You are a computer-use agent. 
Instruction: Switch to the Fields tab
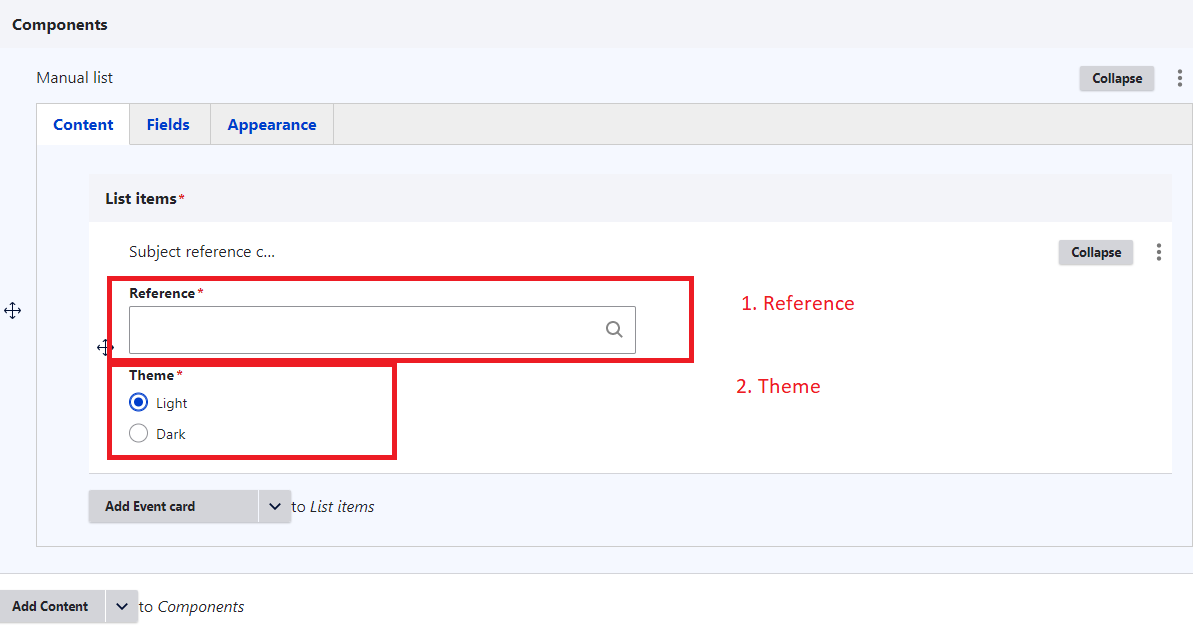pos(168,125)
